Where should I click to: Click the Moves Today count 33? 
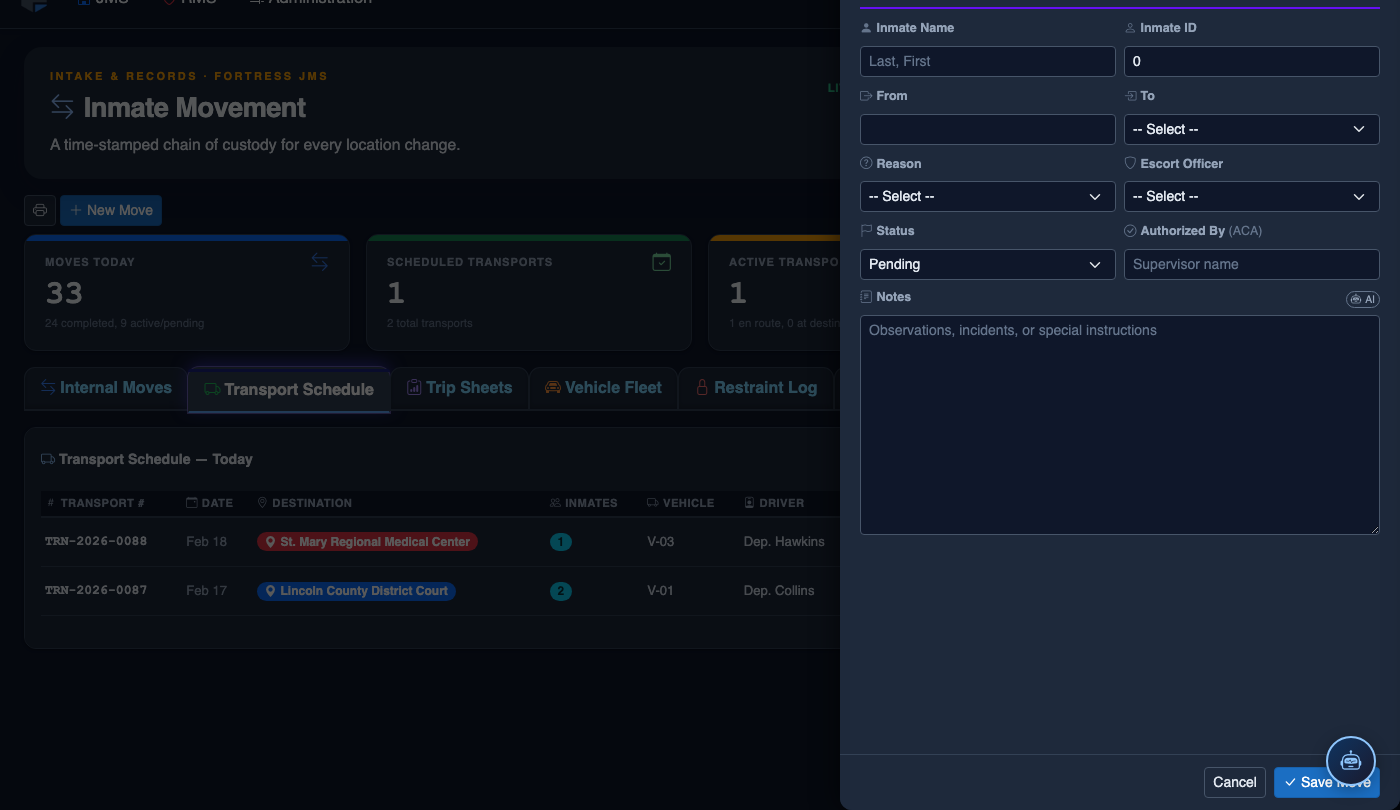click(x=64, y=293)
